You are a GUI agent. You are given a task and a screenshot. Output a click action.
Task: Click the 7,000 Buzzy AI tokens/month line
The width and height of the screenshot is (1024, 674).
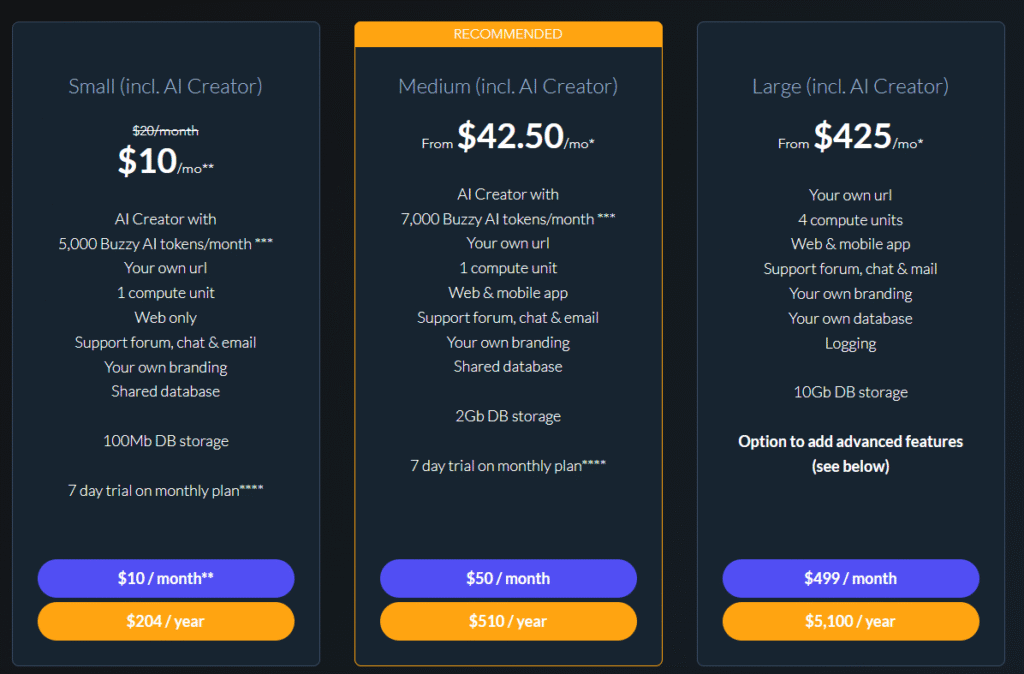point(508,218)
